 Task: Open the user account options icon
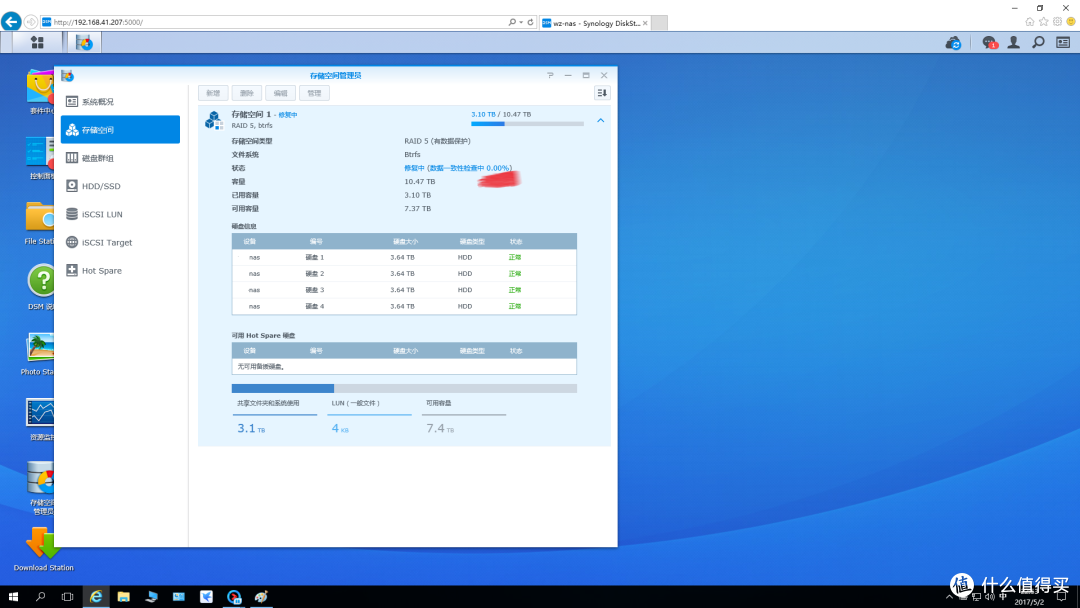click(1014, 43)
